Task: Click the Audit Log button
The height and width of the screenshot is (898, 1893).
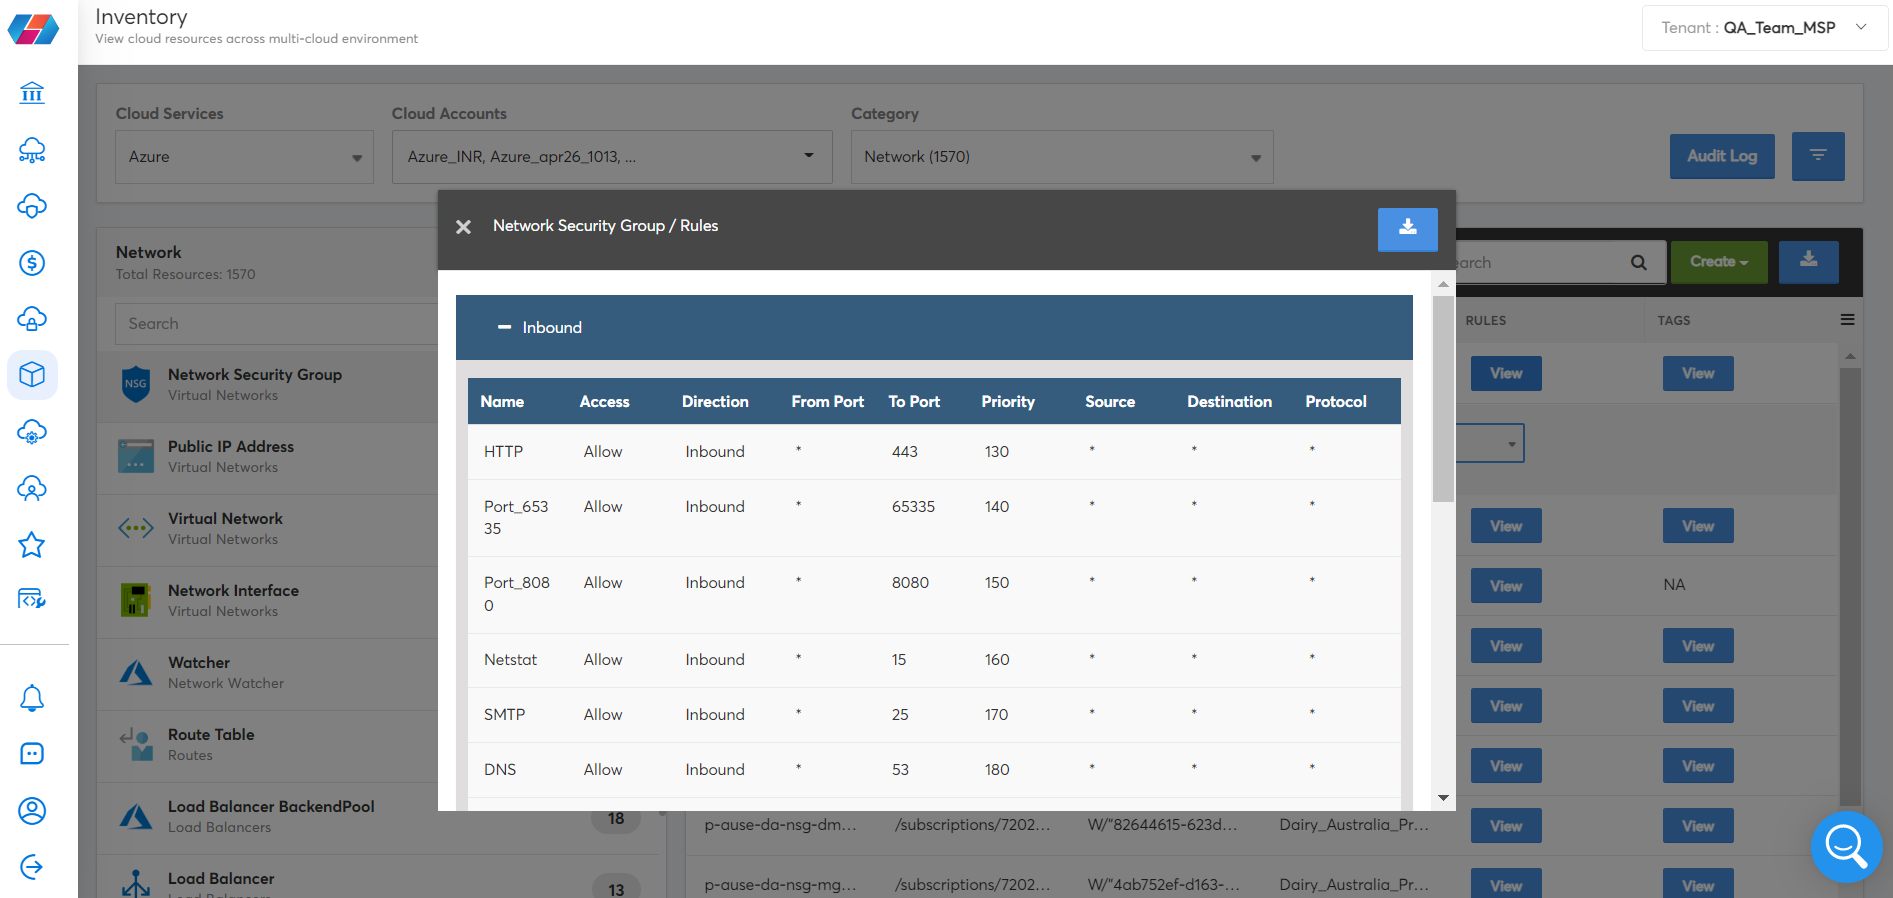Action: click(x=1721, y=156)
